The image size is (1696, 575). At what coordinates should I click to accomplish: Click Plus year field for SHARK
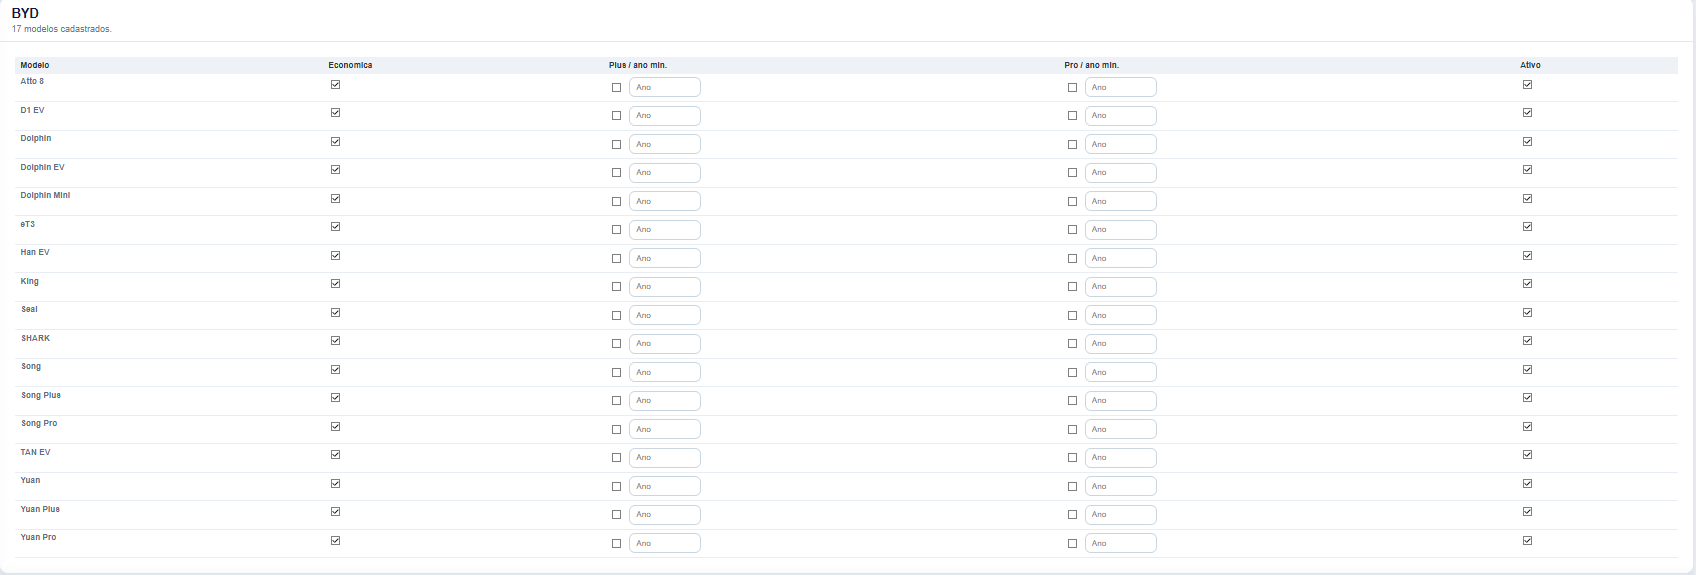(x=664, y=343)
